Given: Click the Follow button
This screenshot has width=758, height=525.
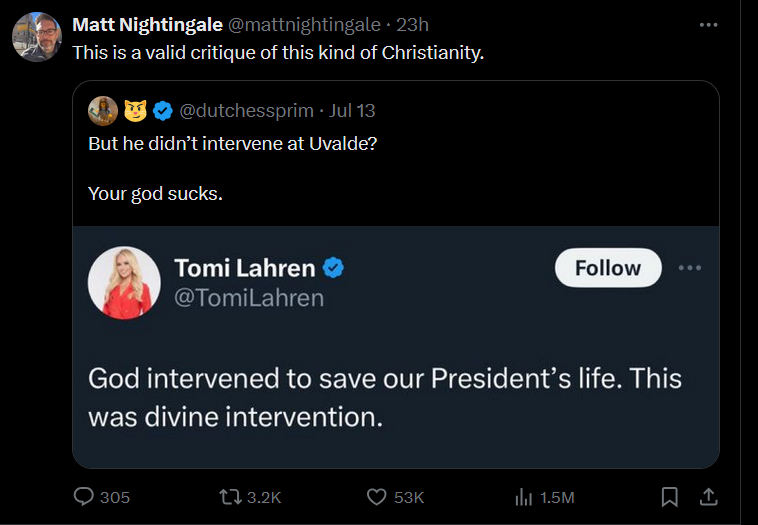Looking at the screenshot, I should (608, 268).
